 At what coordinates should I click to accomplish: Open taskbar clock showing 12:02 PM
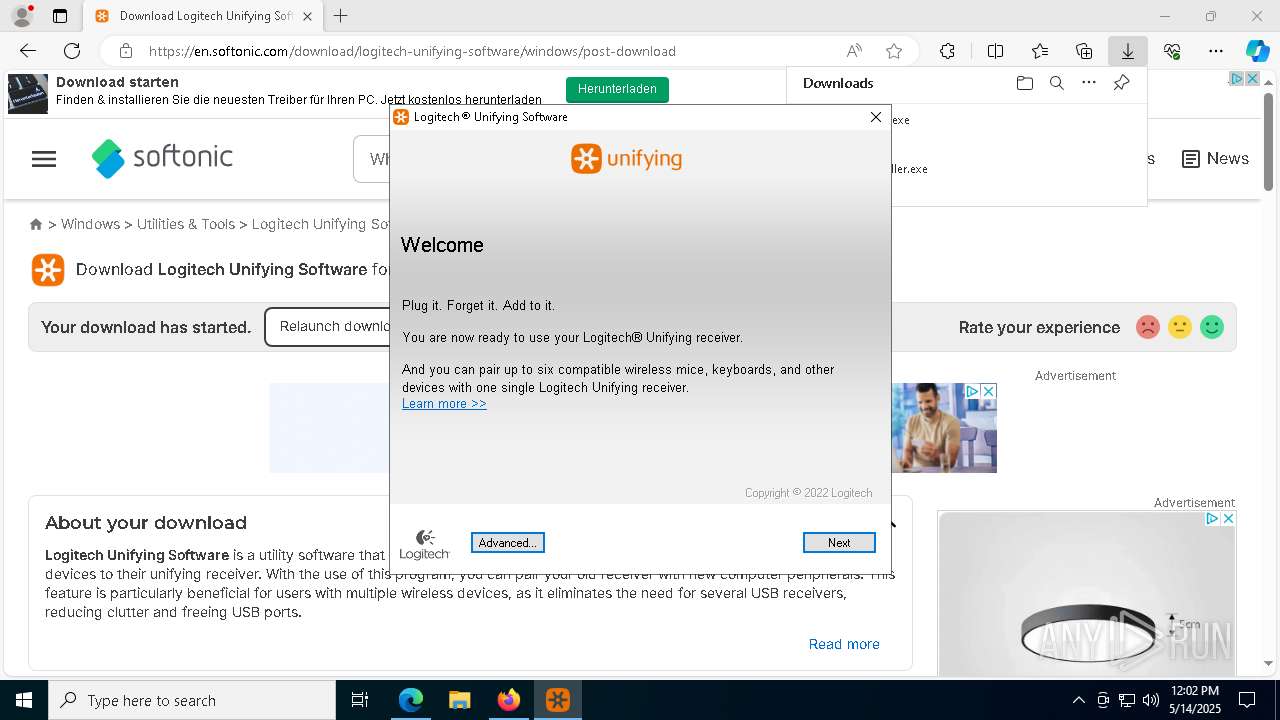click(x=1194, y=700)
